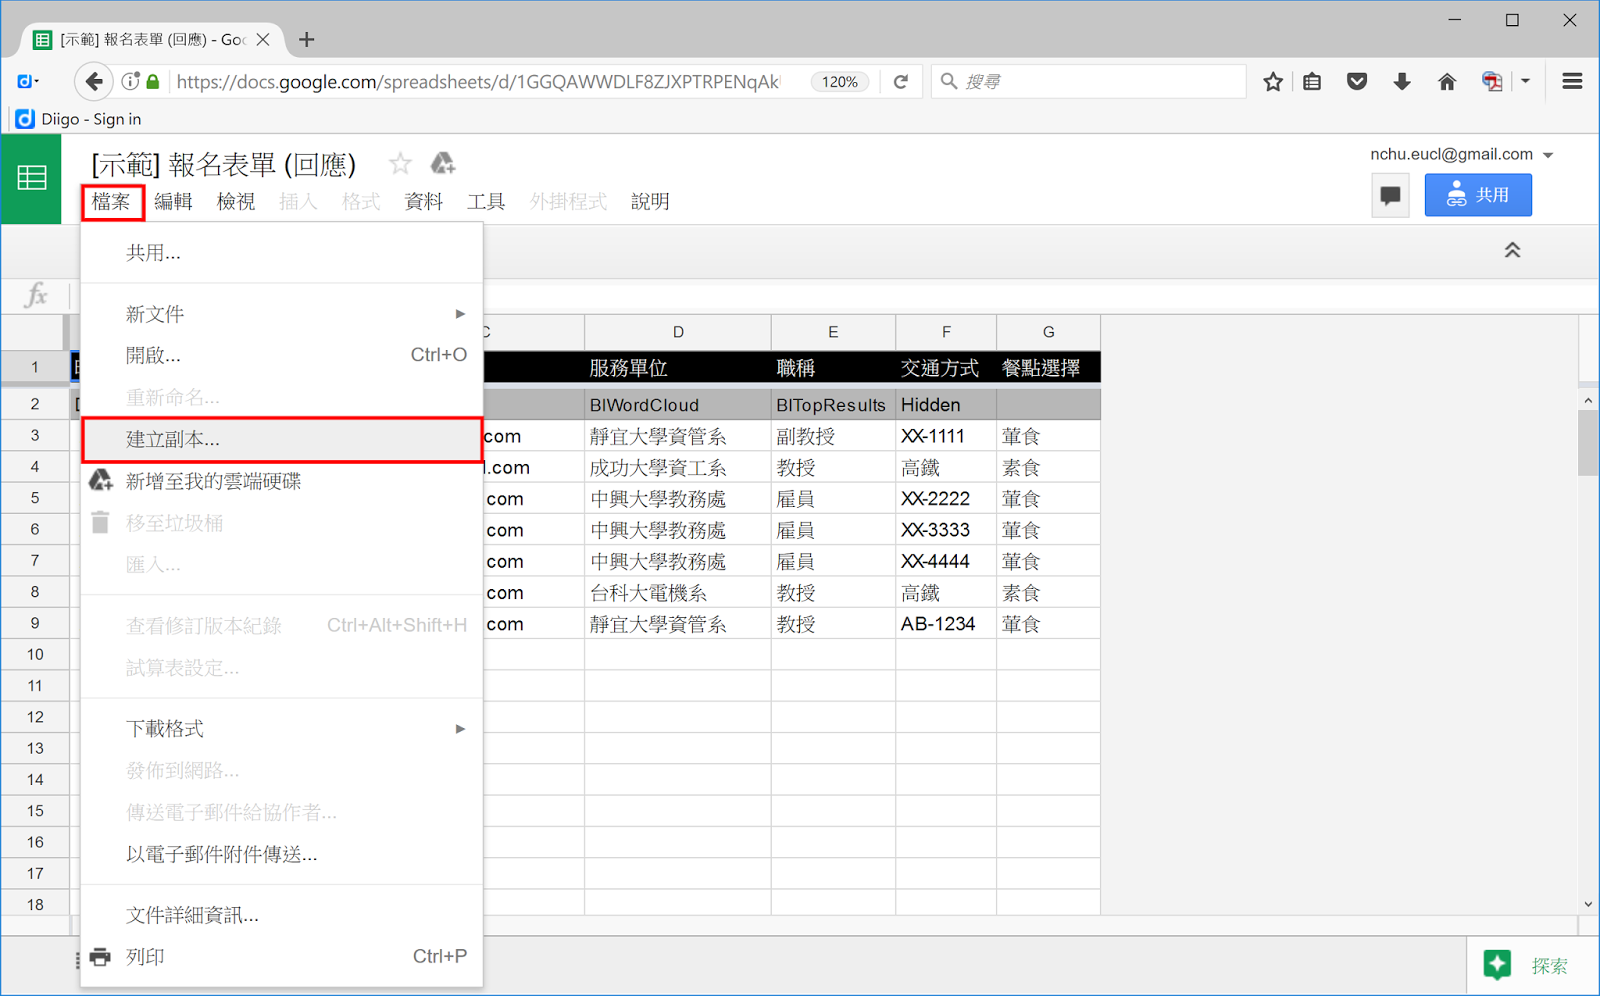The width and height of the screenshot is (1600, 996).
Task: Close the 報名表單 browser tab
Action: coord(263,40)
